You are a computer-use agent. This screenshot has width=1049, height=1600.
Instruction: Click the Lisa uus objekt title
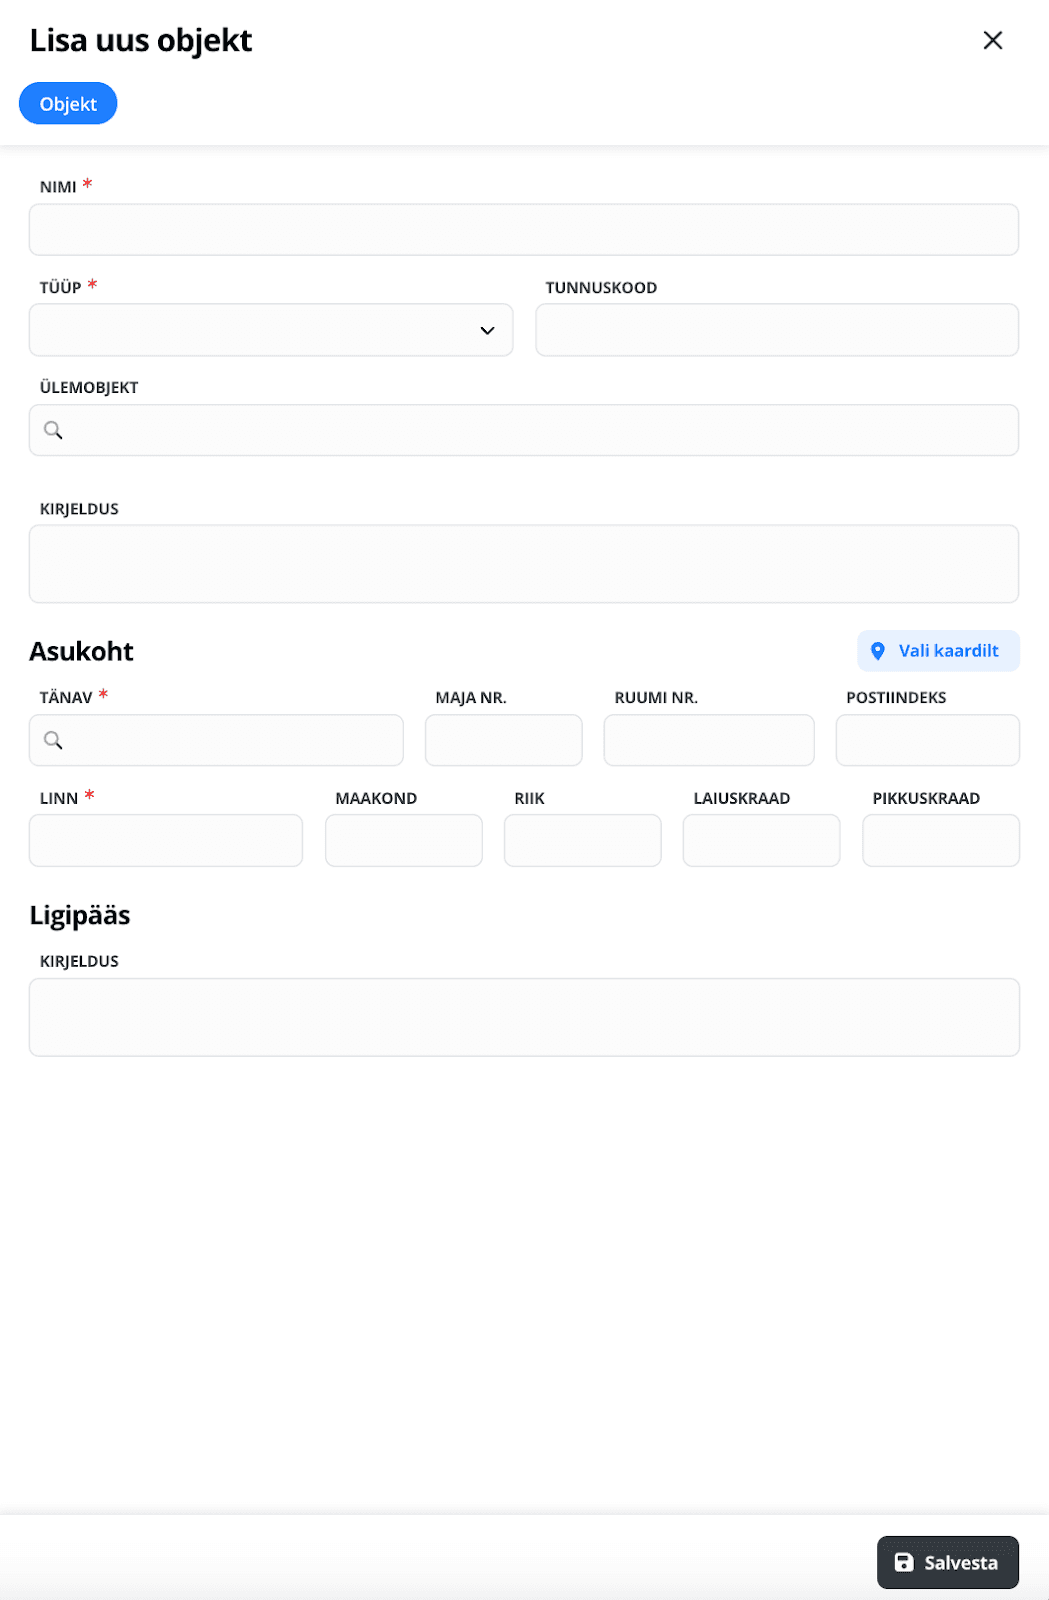[141, 41]
